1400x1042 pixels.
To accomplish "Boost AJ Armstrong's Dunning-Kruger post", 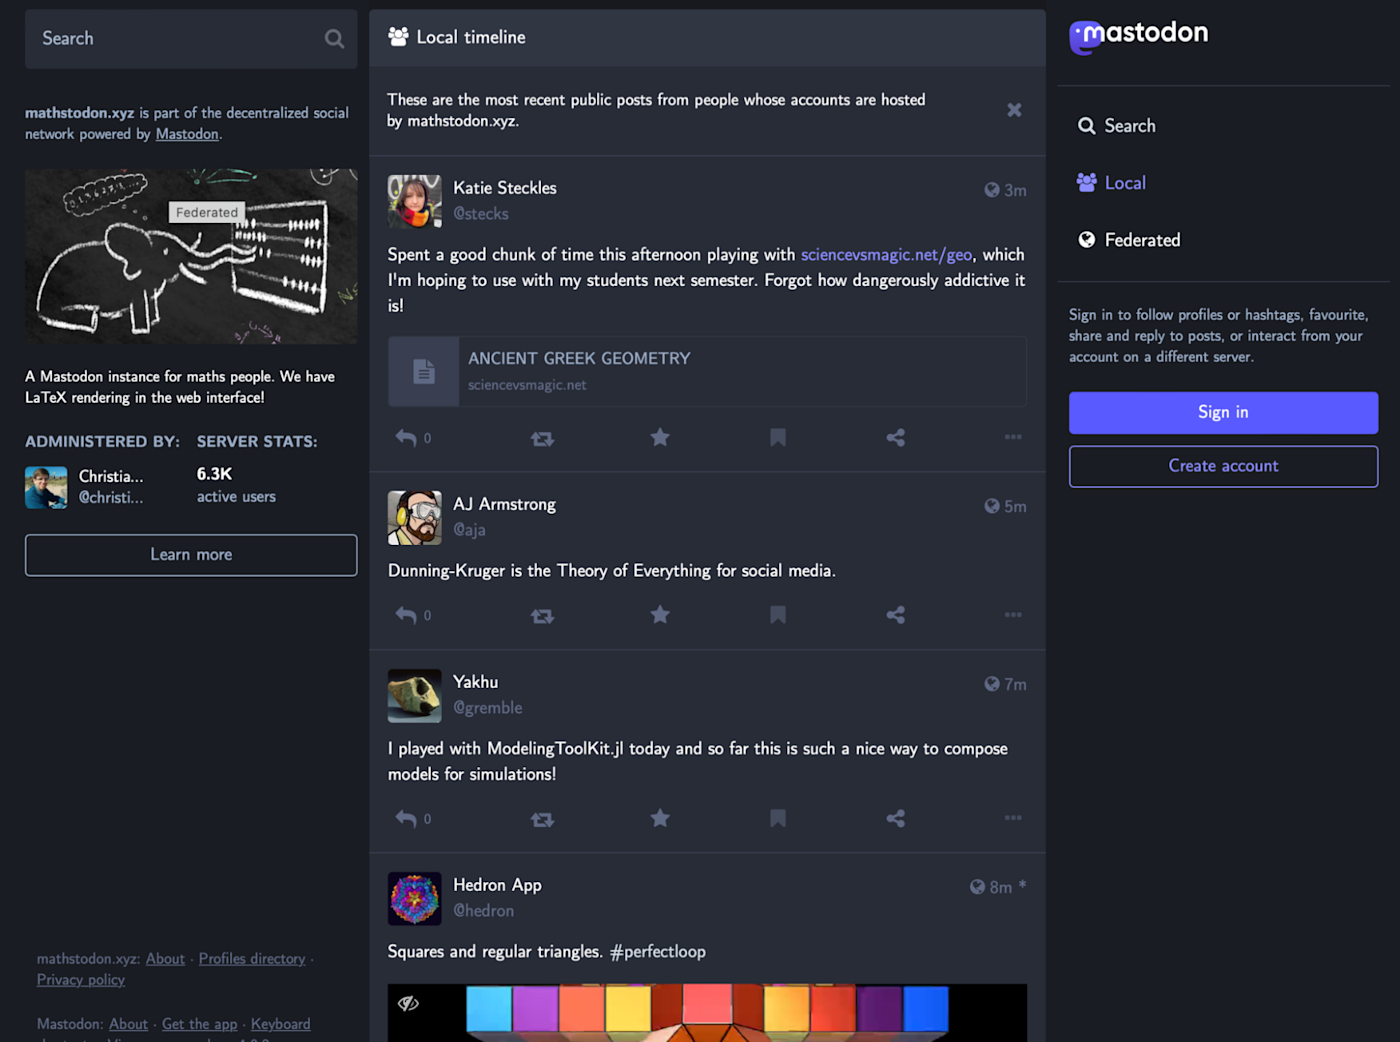I will point(542,616).
